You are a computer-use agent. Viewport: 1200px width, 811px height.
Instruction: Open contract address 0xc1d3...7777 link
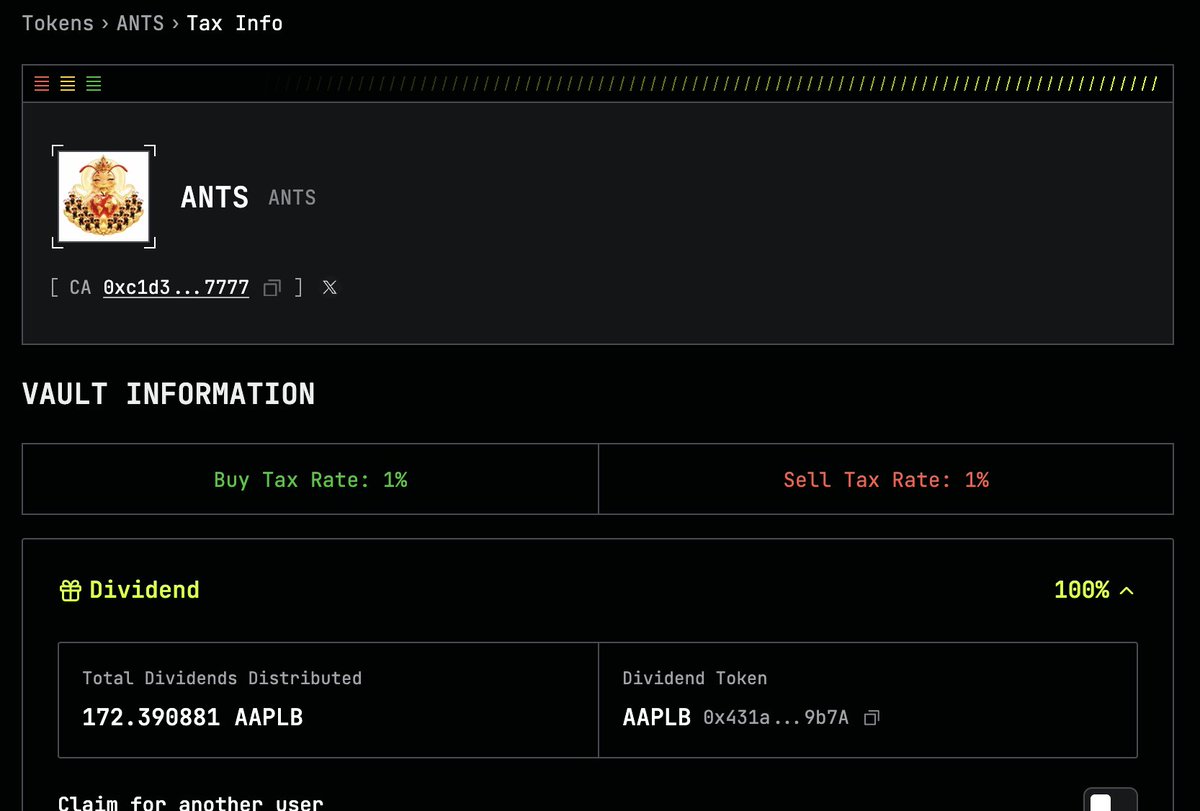pyautogui.click(x=176, y=288)
